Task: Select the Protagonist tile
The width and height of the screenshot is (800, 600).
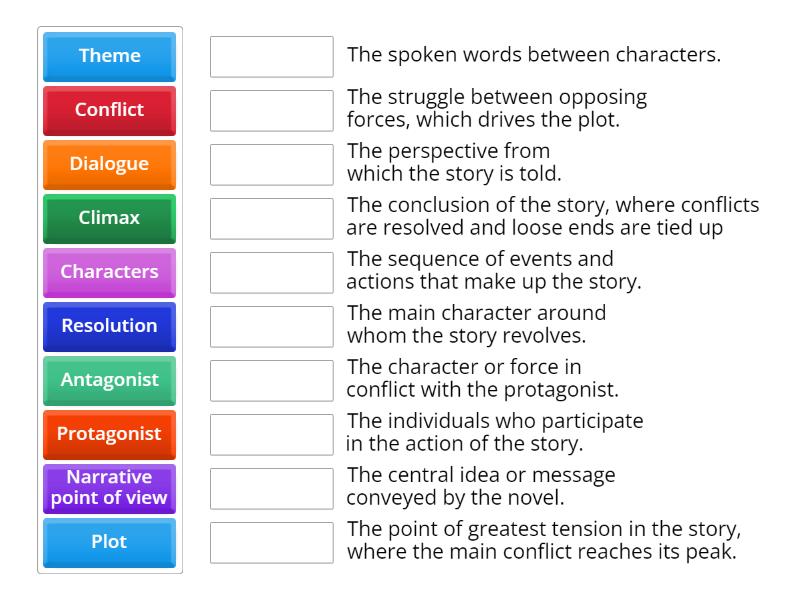Action: click(108, 434)
